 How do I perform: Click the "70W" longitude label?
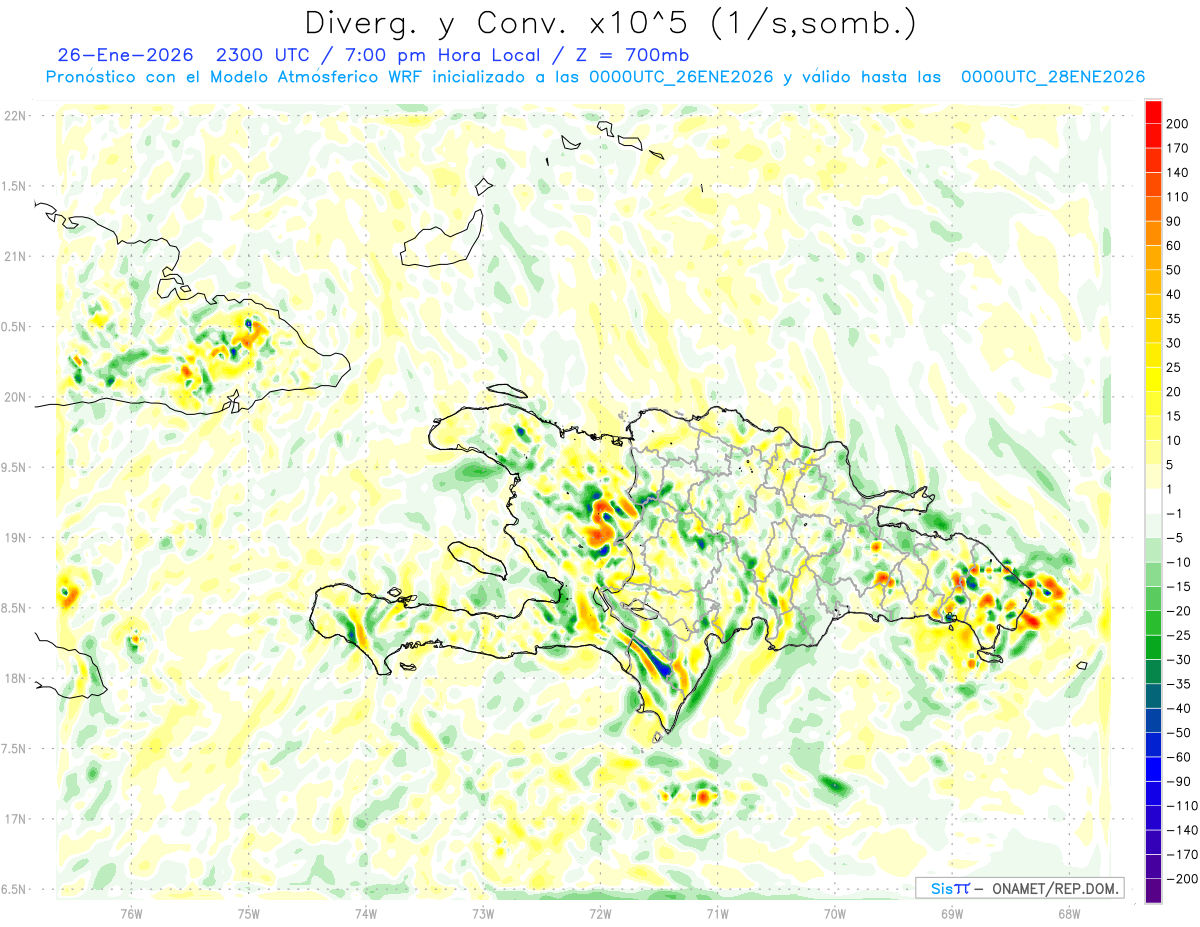point(834,913)
